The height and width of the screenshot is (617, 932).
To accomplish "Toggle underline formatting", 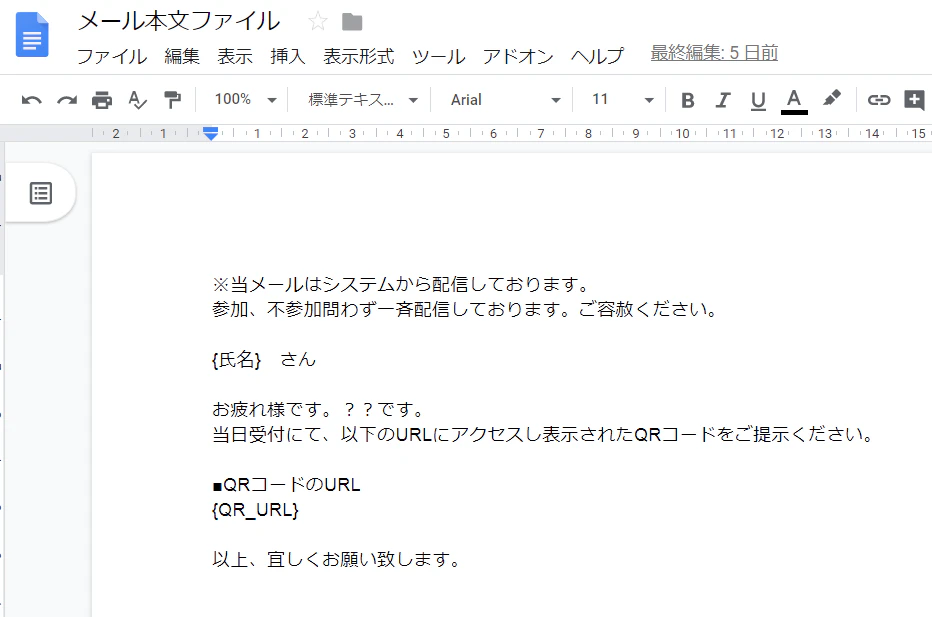I will coord(758,100).
